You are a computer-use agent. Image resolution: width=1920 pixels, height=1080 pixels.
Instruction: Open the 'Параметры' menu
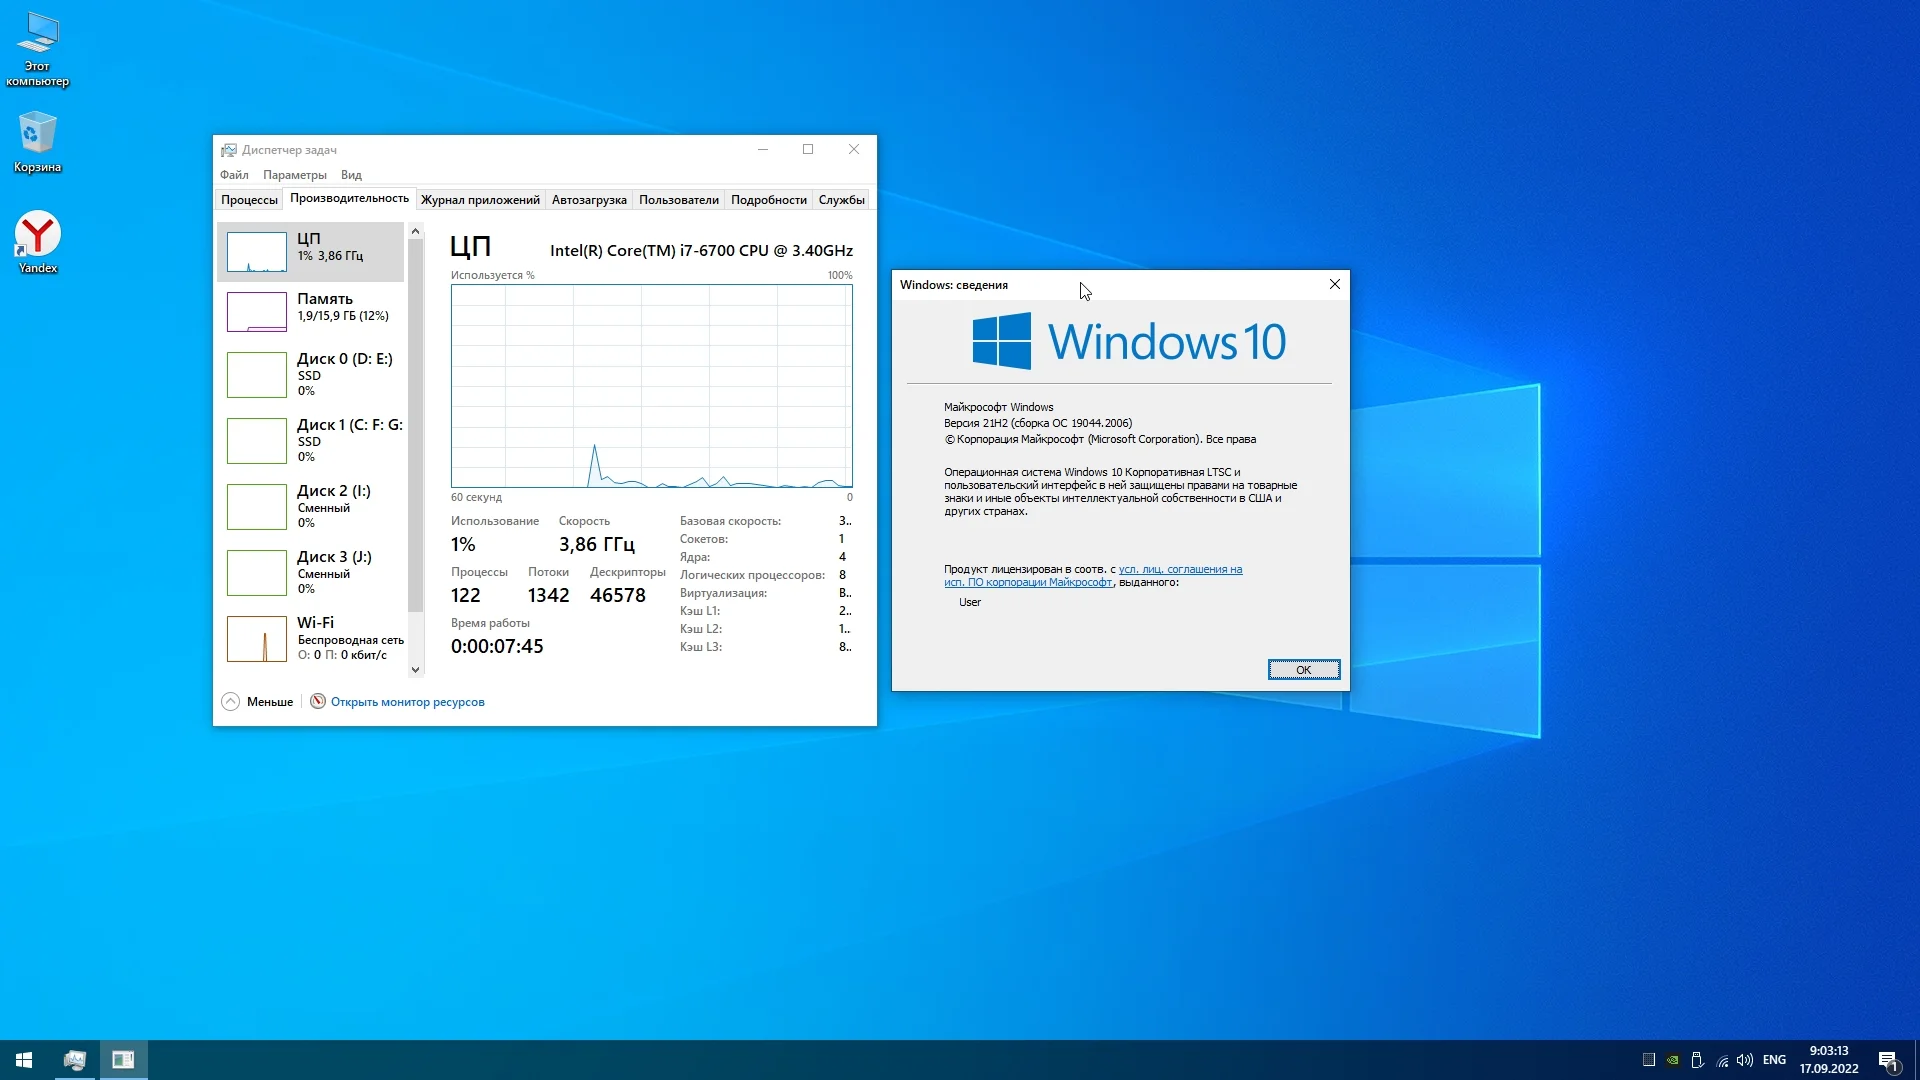click(x=294, y=175)
